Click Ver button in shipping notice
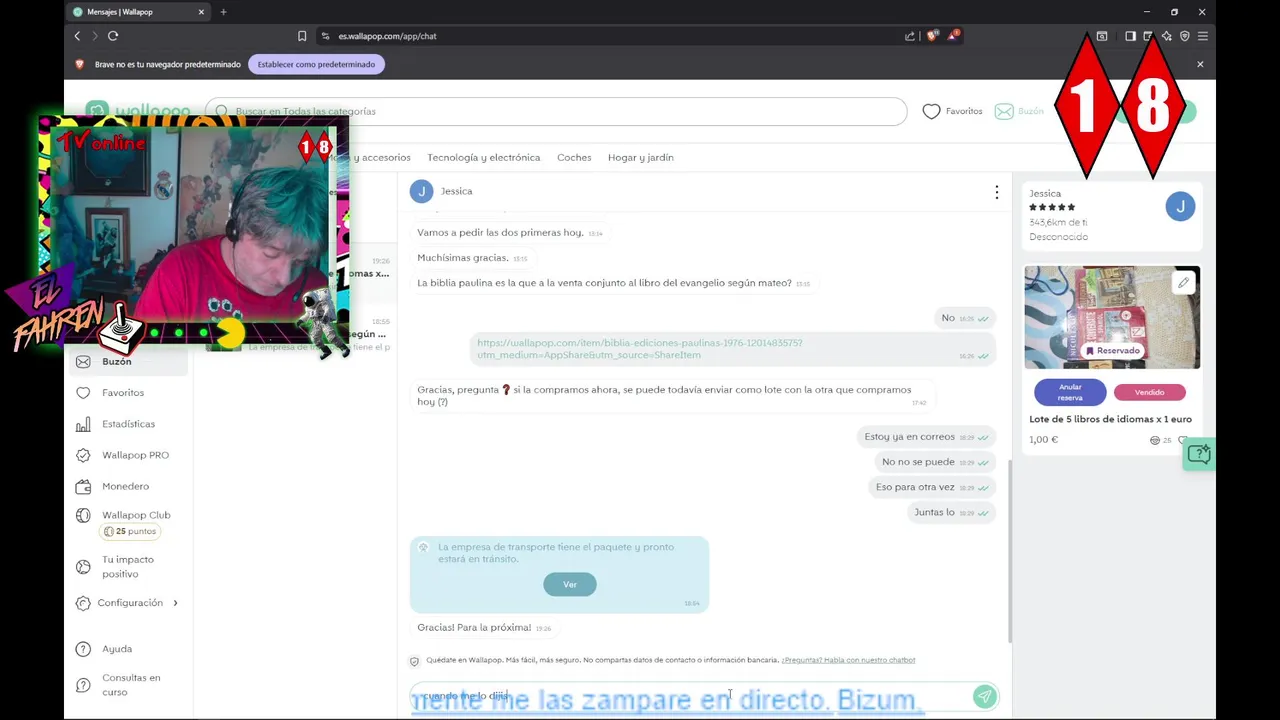This screenshot has height=720, width=1280. [x=570, y=584]
